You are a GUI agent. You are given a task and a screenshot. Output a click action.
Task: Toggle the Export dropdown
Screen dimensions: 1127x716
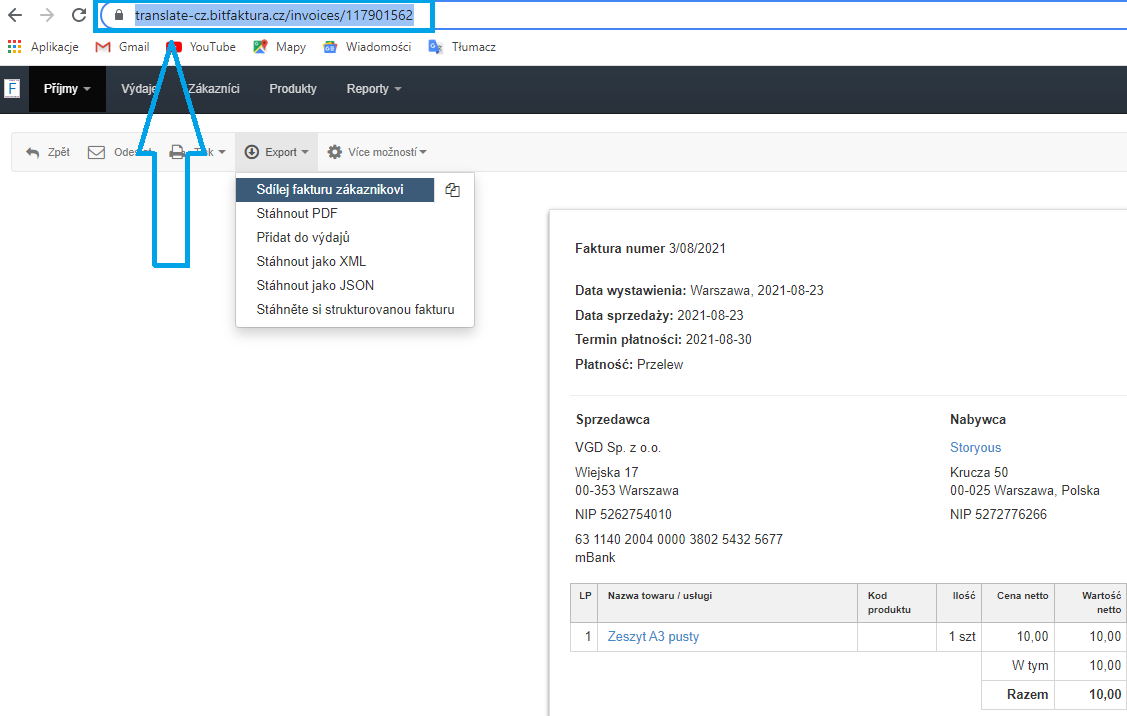pyautogui.click(x=277, y=152)
